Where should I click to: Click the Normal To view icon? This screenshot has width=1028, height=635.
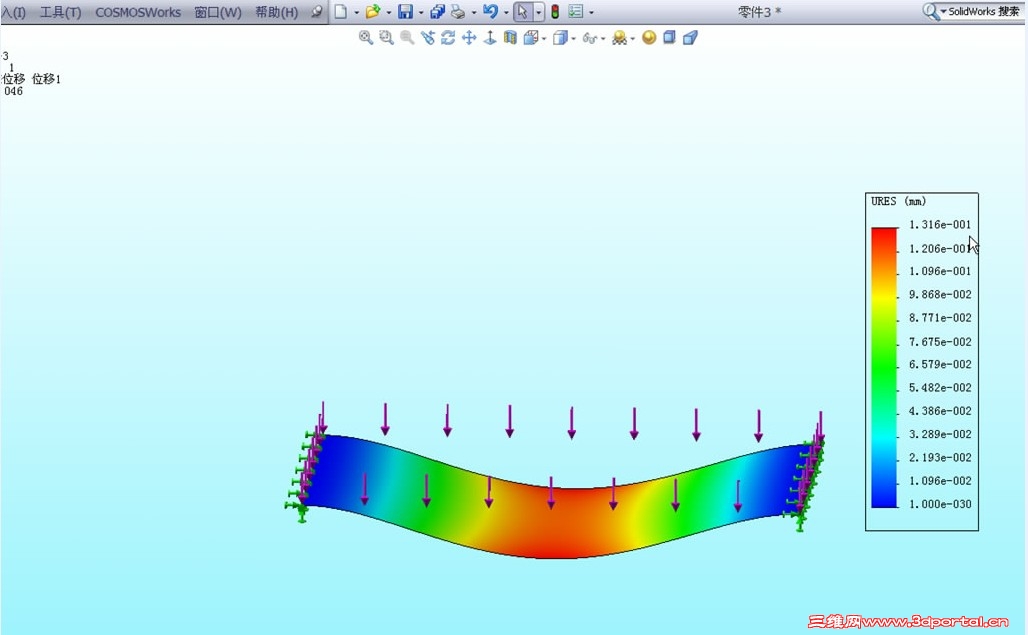pos(490,37)
